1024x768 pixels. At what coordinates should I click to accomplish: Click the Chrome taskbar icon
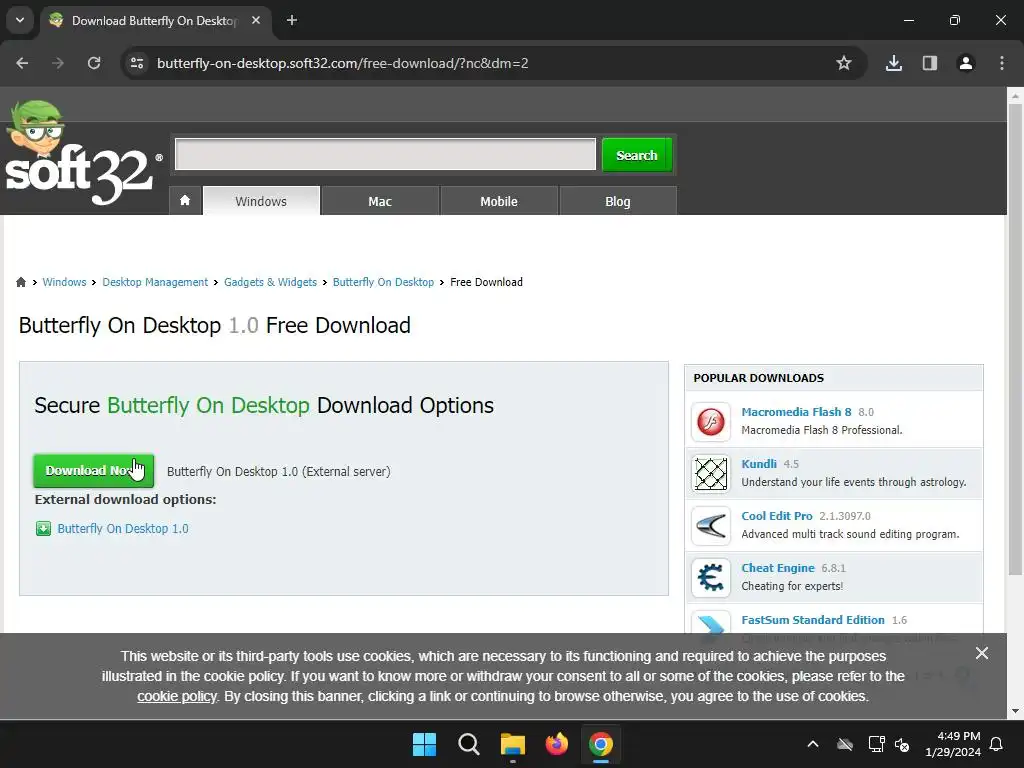coord(601,744)
